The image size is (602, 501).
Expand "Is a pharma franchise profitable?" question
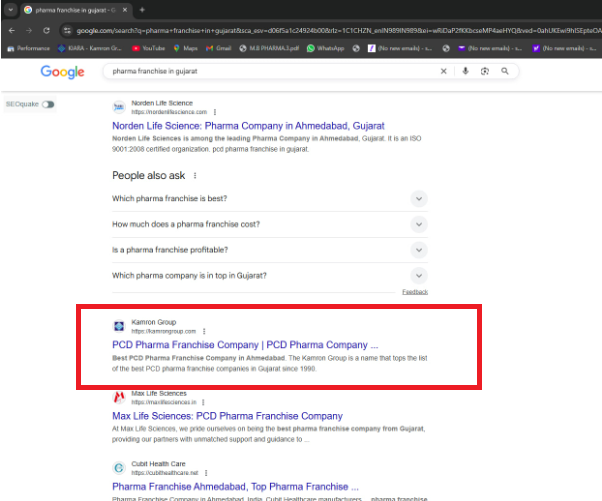[x=419, y=250]
